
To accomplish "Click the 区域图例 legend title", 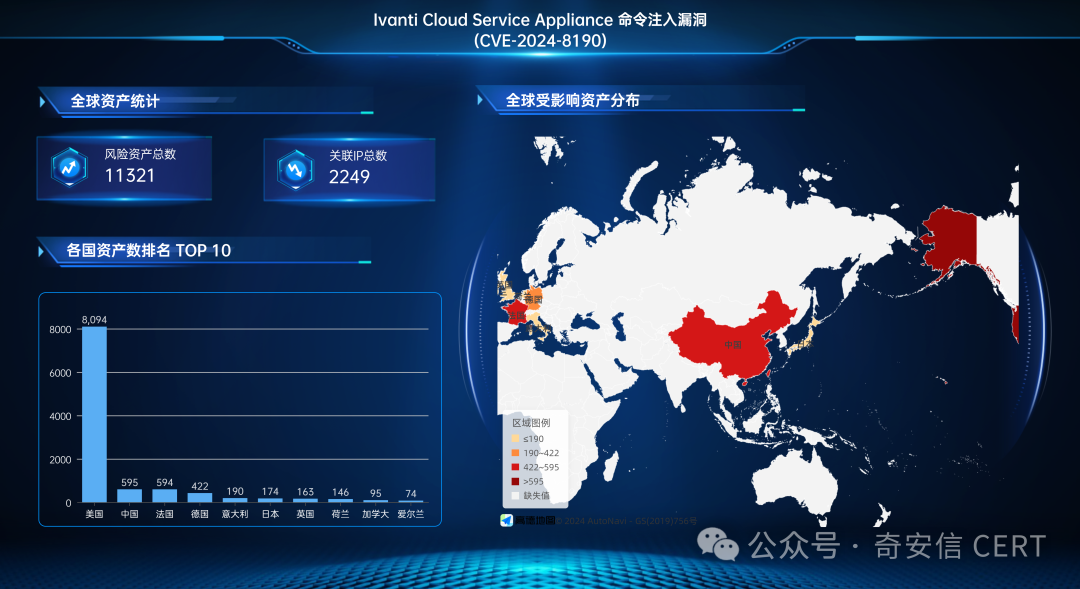I will 531,423.
